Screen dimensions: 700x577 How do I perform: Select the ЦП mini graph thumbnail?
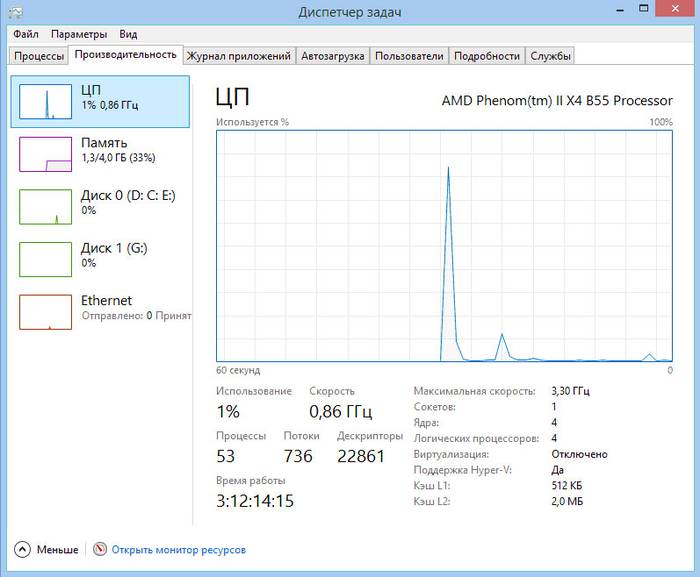click(46, 101)
